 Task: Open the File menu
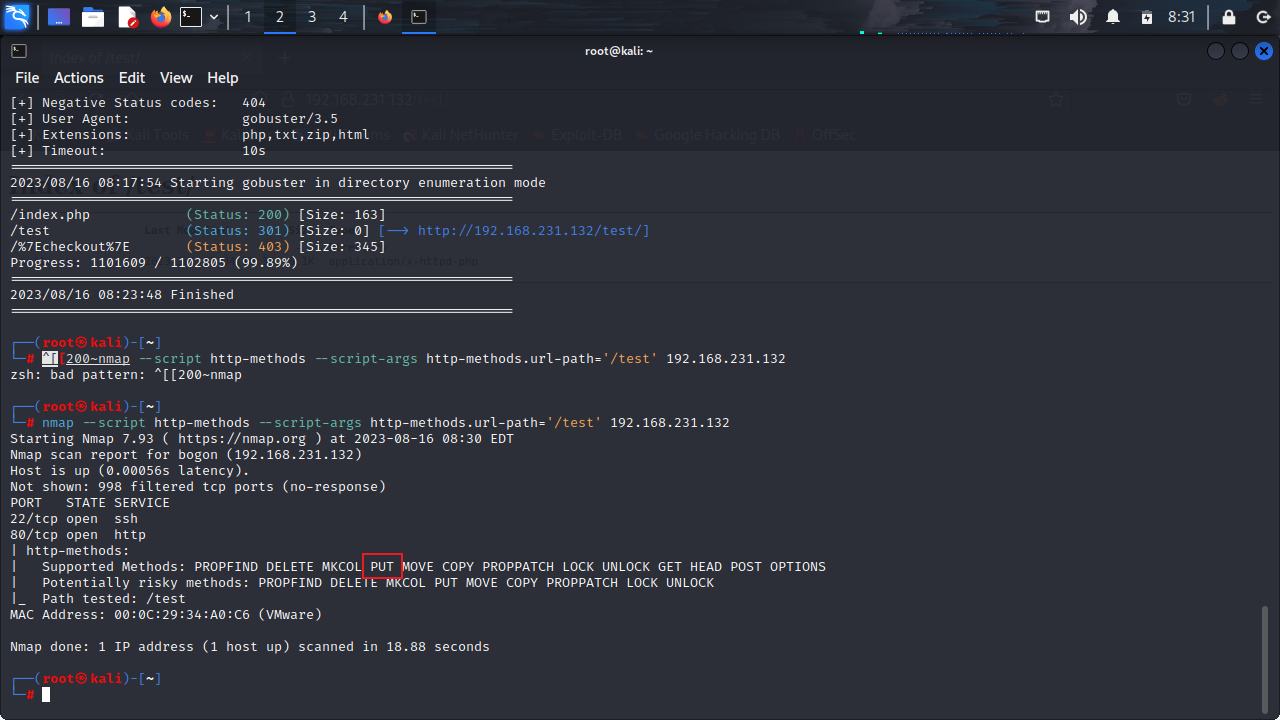27,78
